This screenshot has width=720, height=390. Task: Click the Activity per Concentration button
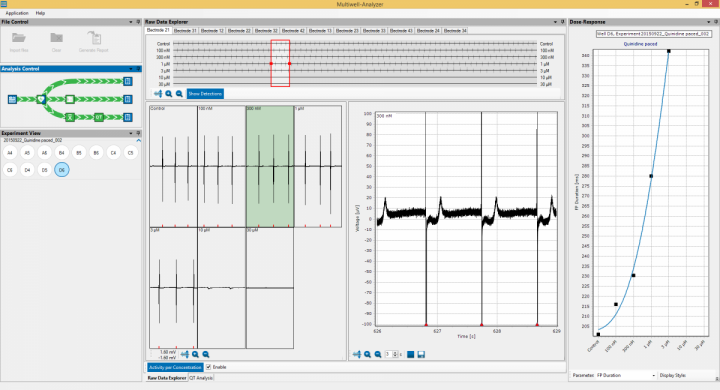(175, 367)
